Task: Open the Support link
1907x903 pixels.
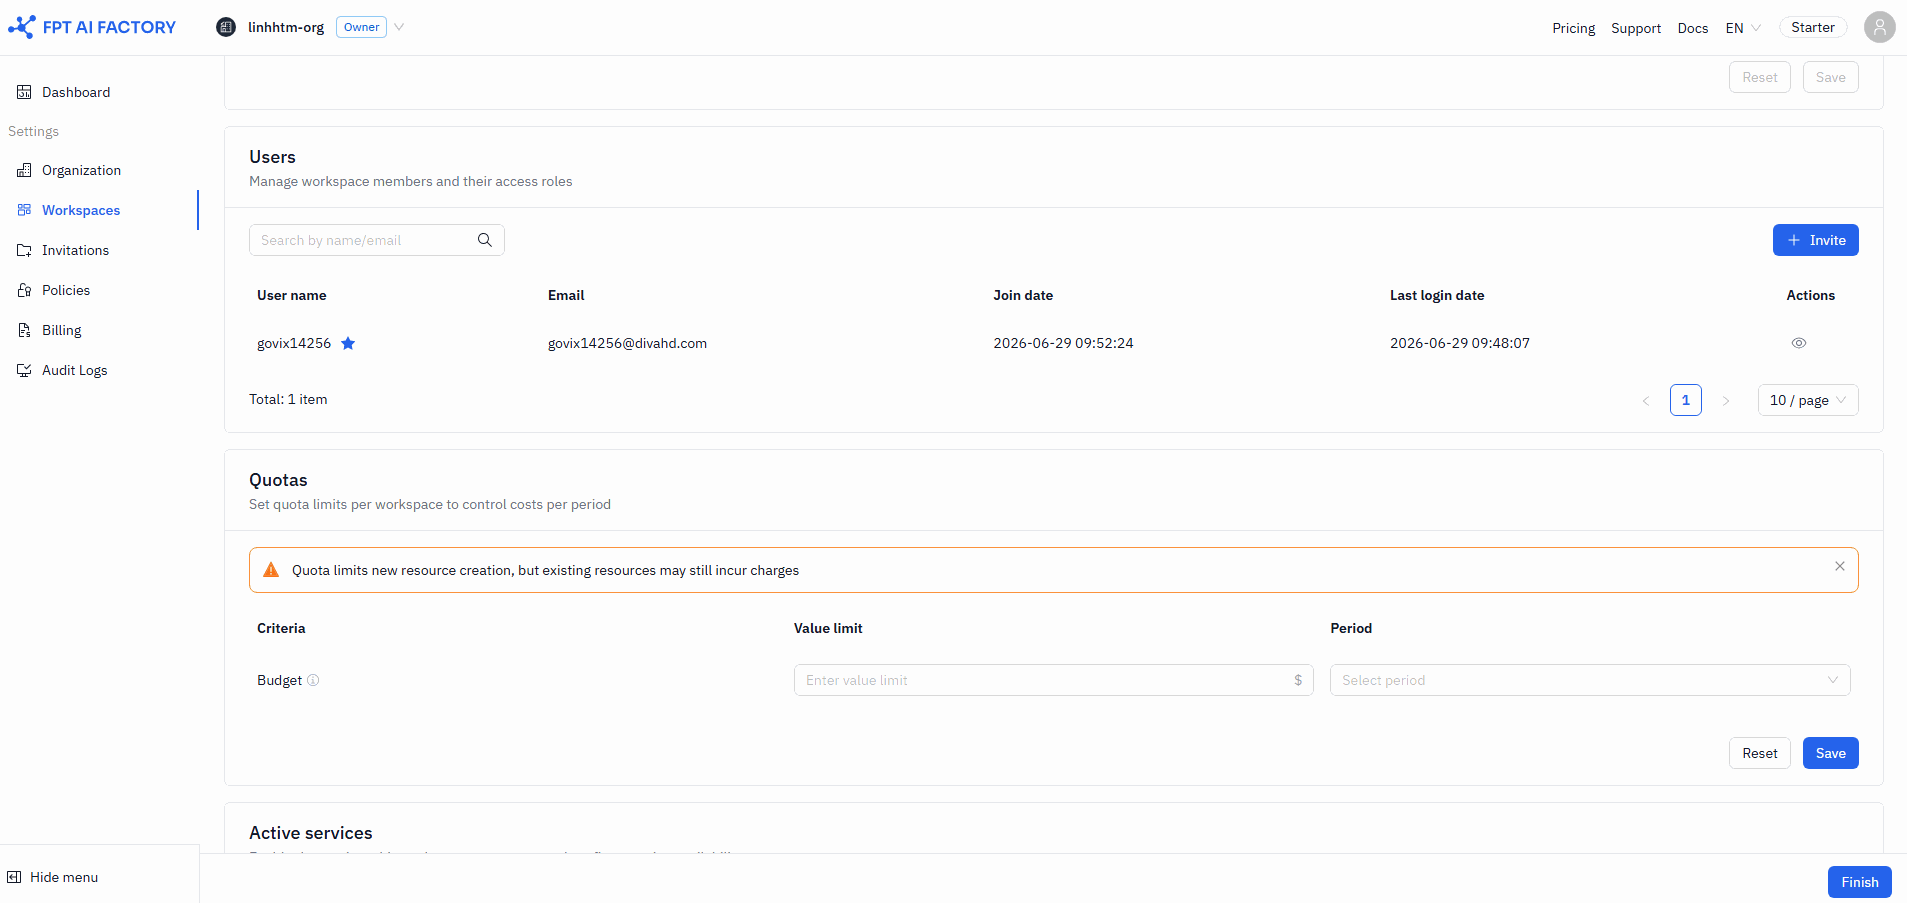Action: click(x=1636, y=28)
